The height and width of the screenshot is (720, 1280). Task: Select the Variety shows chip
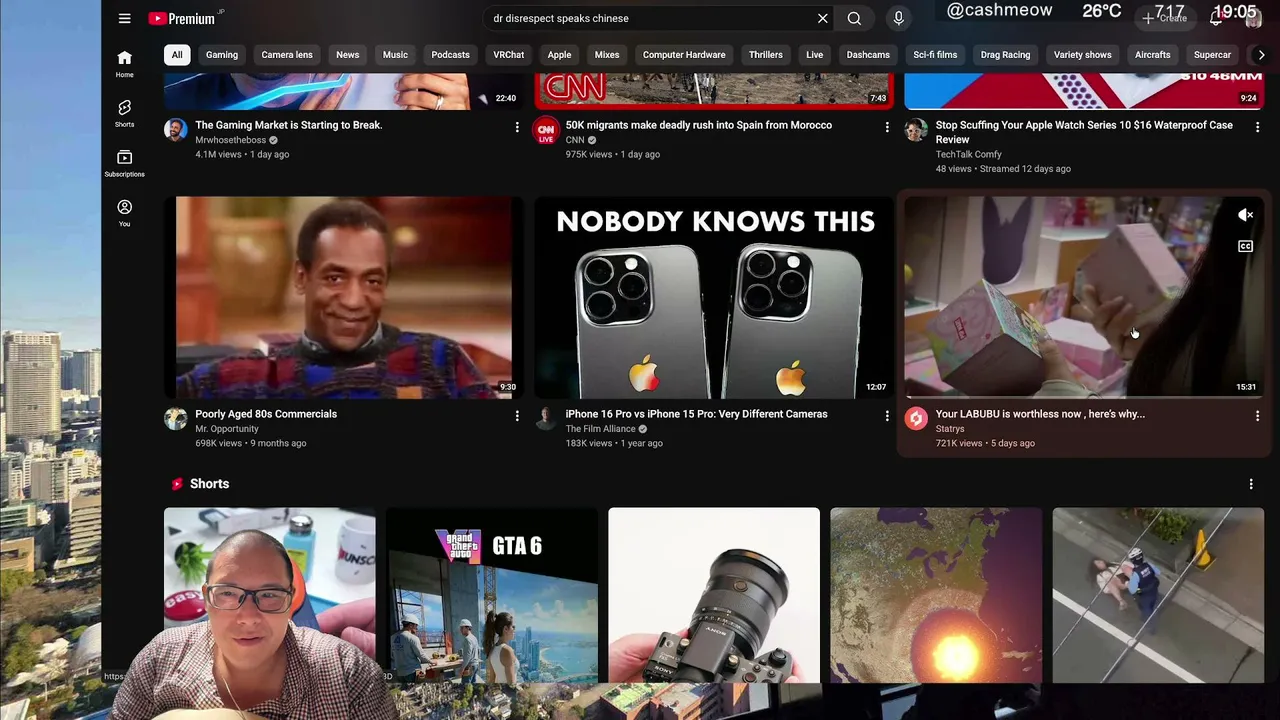(x=1082, y=55)
